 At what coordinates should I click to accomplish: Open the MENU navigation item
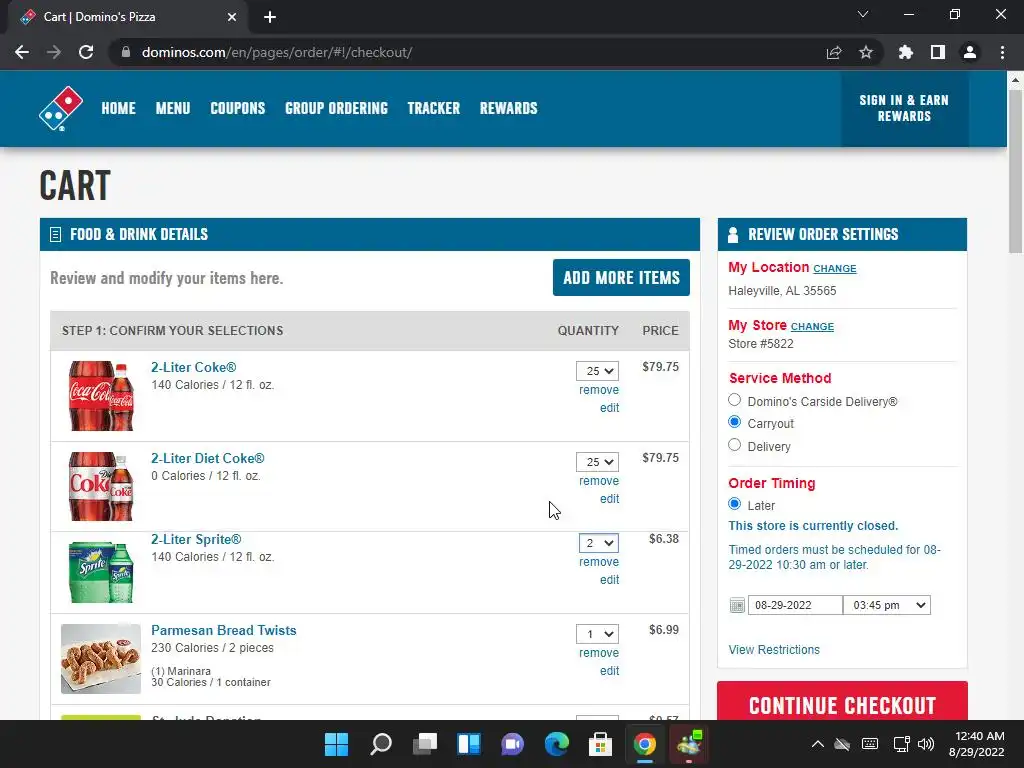[173, 108]
